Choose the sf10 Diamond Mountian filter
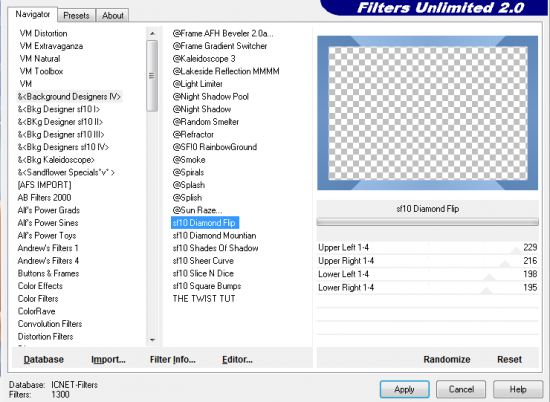The height and width of the screenshot is (402, 550). point(214,235)
